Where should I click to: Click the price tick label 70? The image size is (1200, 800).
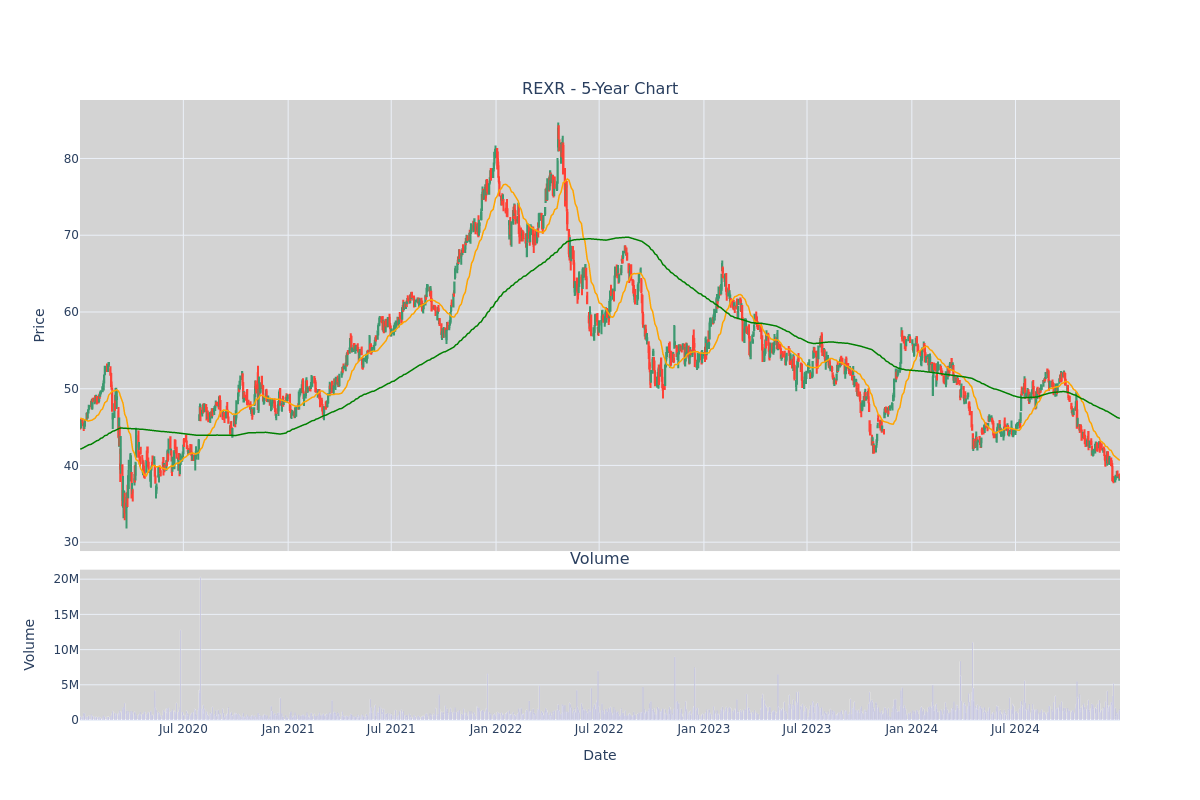(x=71, y=235)
